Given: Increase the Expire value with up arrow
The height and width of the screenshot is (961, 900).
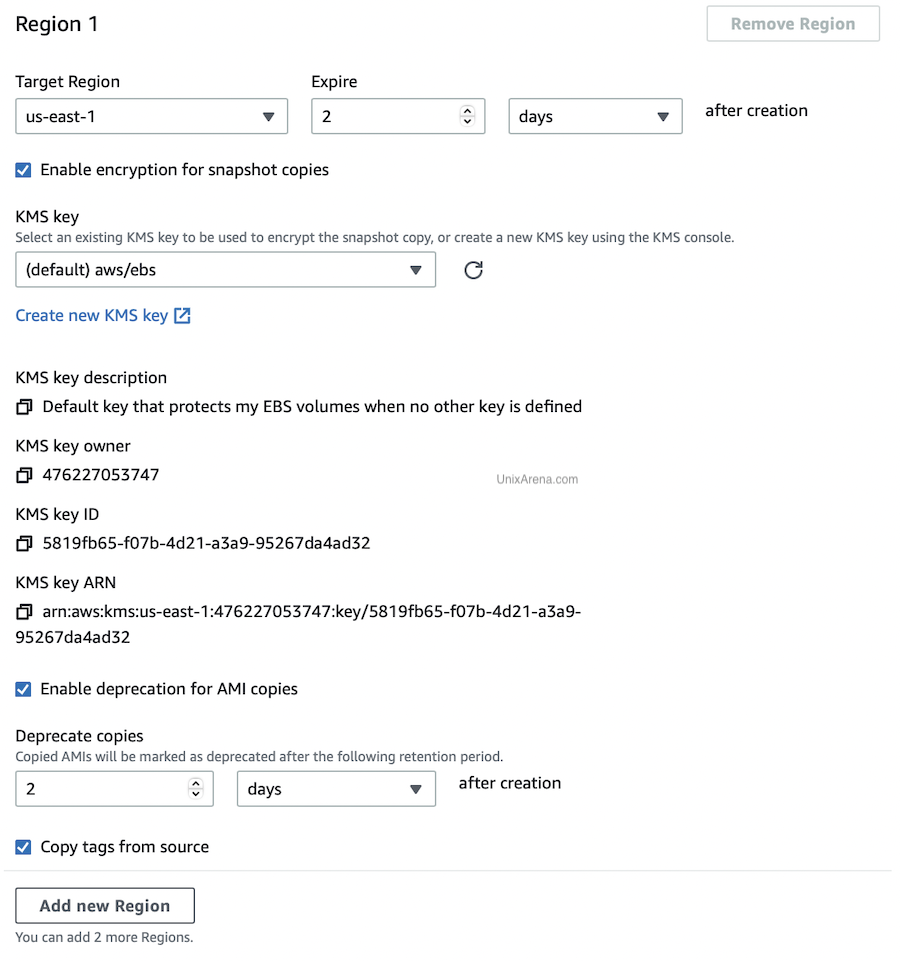Looking at the screenshot, I should [x=467, y=111].
